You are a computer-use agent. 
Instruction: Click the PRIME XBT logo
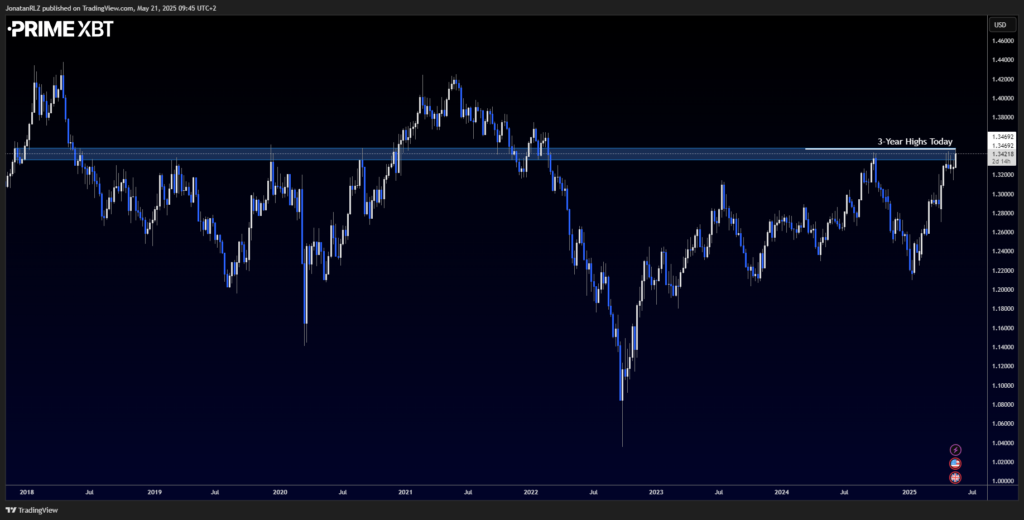click(x=60, y=29)
